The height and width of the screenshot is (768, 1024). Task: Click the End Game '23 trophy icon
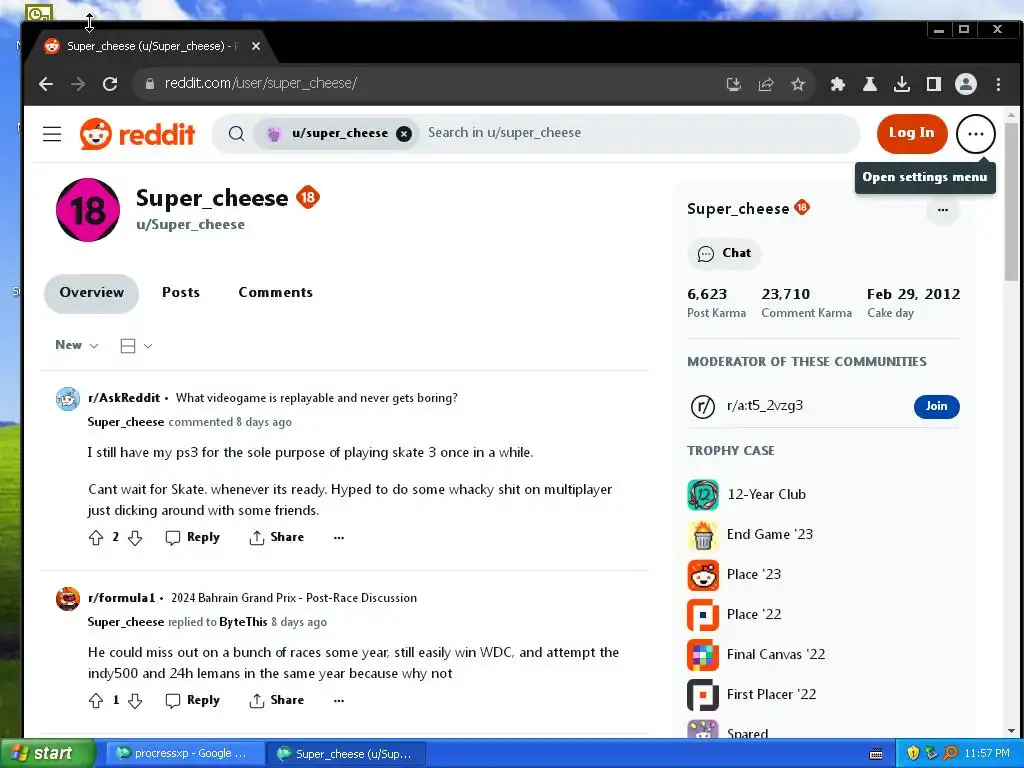tap(703, 535)
